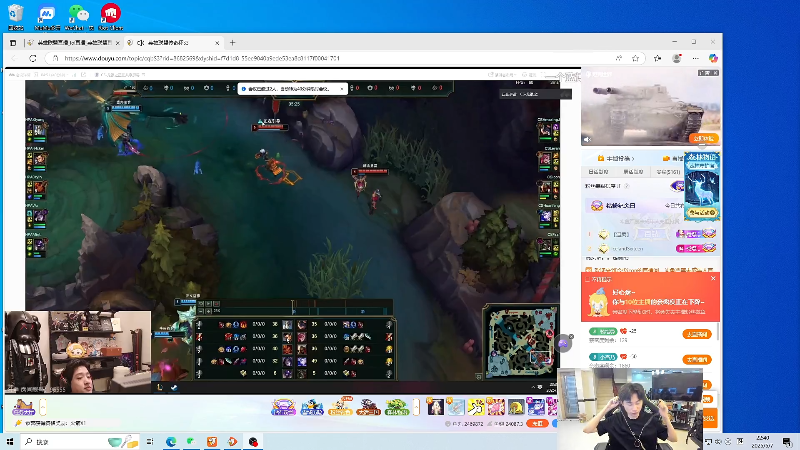Viewport: 800px width, 450px height.
Task: Open Microsoft Edge from the taskbar
Action: click(x=171, y=442)
